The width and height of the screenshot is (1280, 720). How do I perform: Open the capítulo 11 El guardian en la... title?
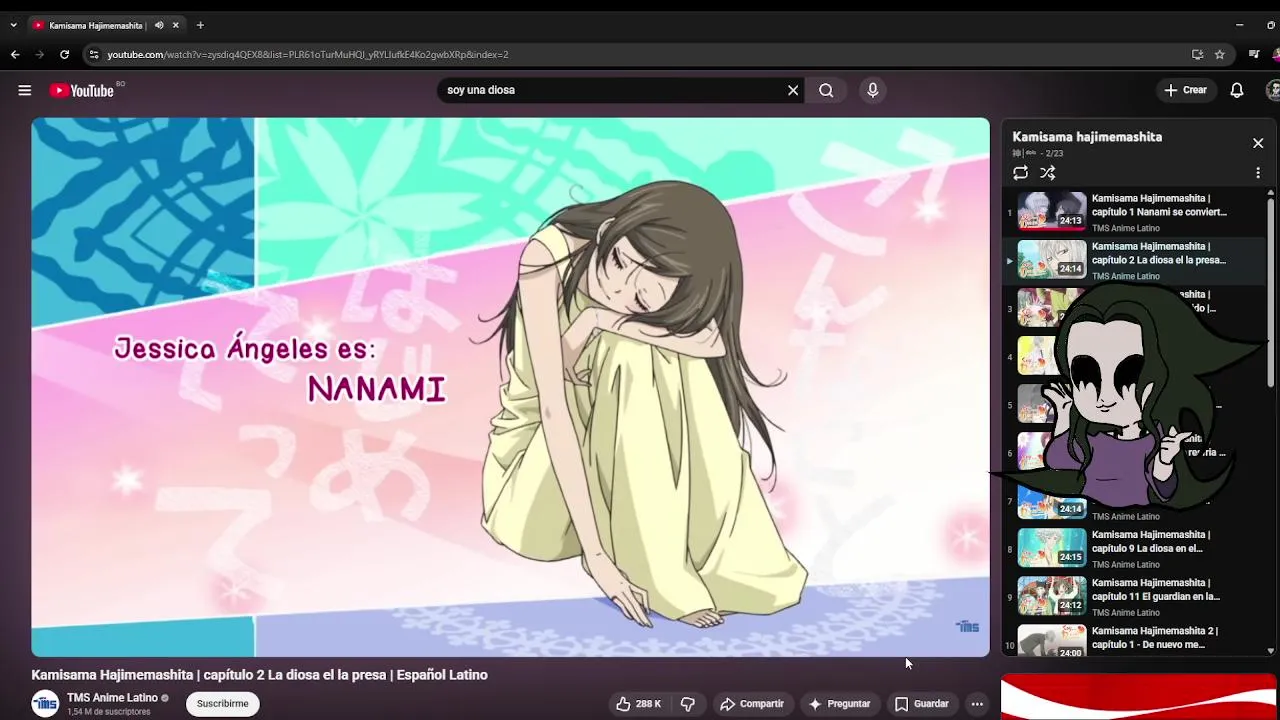1156,589
